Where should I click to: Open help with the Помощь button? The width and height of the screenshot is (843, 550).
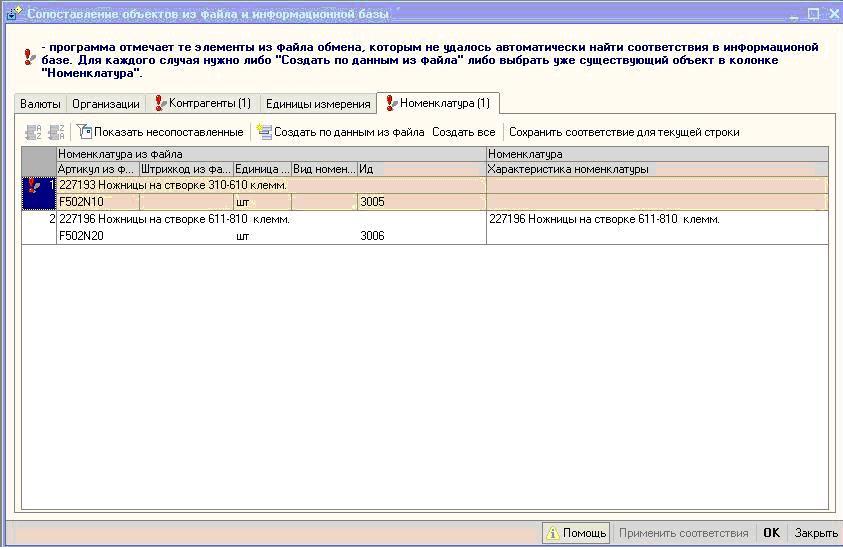click(576, 533)
